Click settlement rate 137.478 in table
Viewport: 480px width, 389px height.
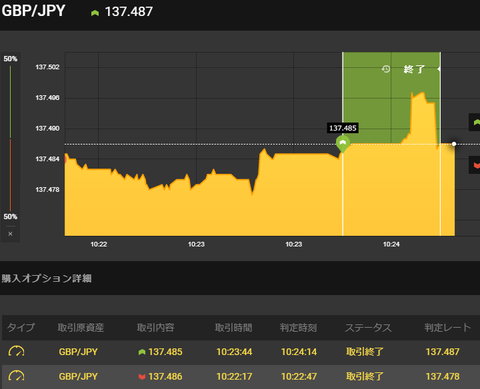click(443, 376)
